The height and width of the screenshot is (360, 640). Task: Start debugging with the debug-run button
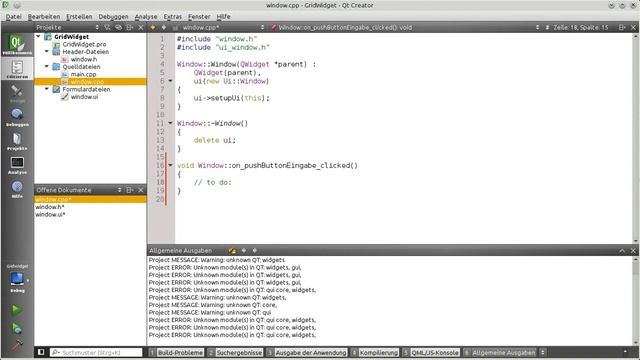[x=17, y=328]
